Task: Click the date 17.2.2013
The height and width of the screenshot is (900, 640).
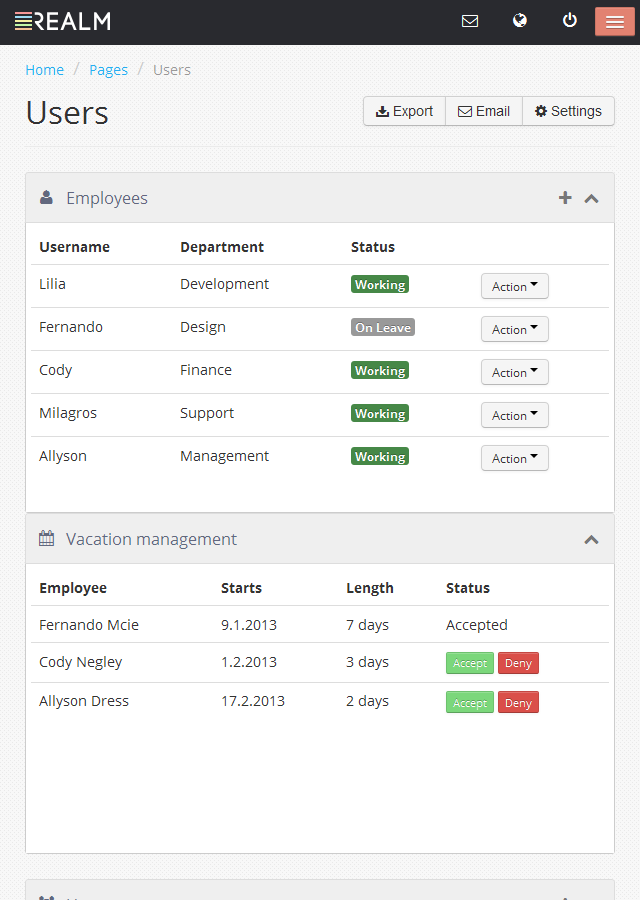Action: (253, 701)
